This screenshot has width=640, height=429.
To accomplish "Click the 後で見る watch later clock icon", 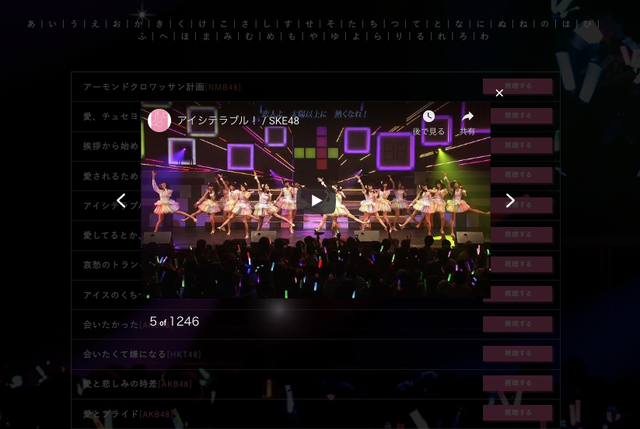I will coord(428,117).
